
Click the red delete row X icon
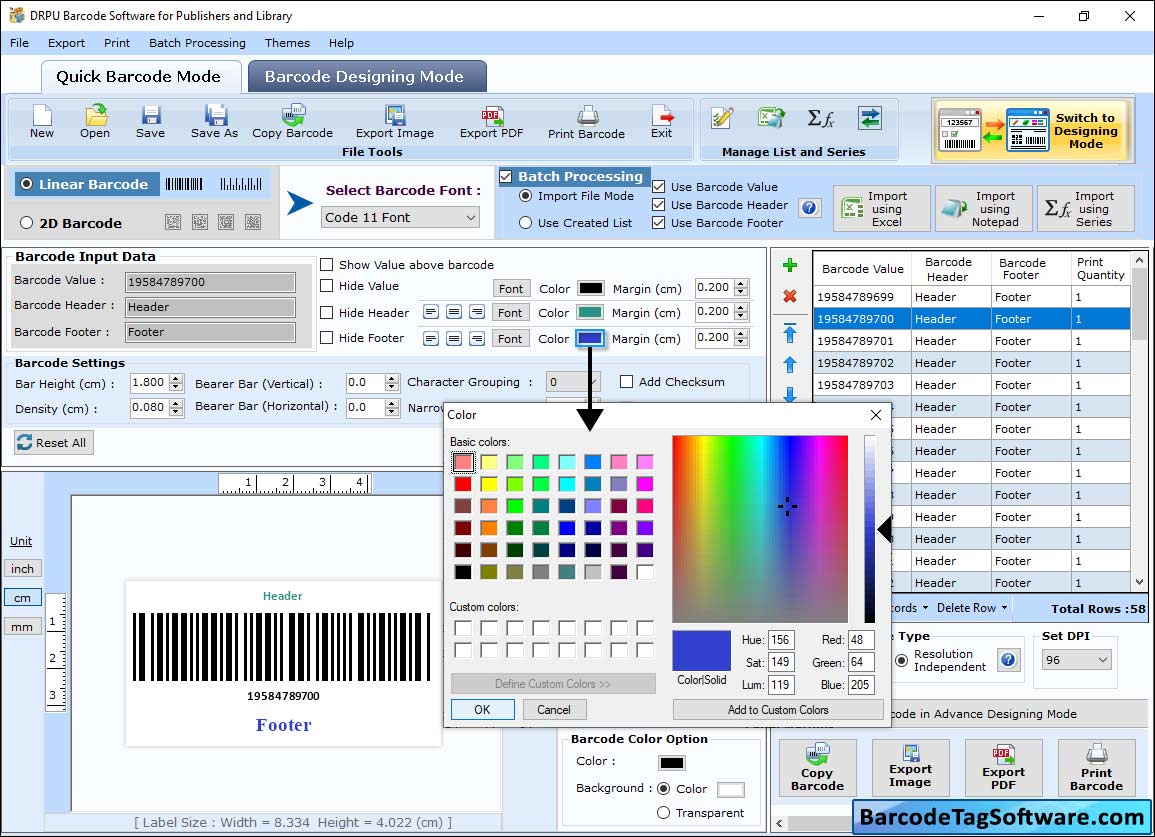click(789, 296)
